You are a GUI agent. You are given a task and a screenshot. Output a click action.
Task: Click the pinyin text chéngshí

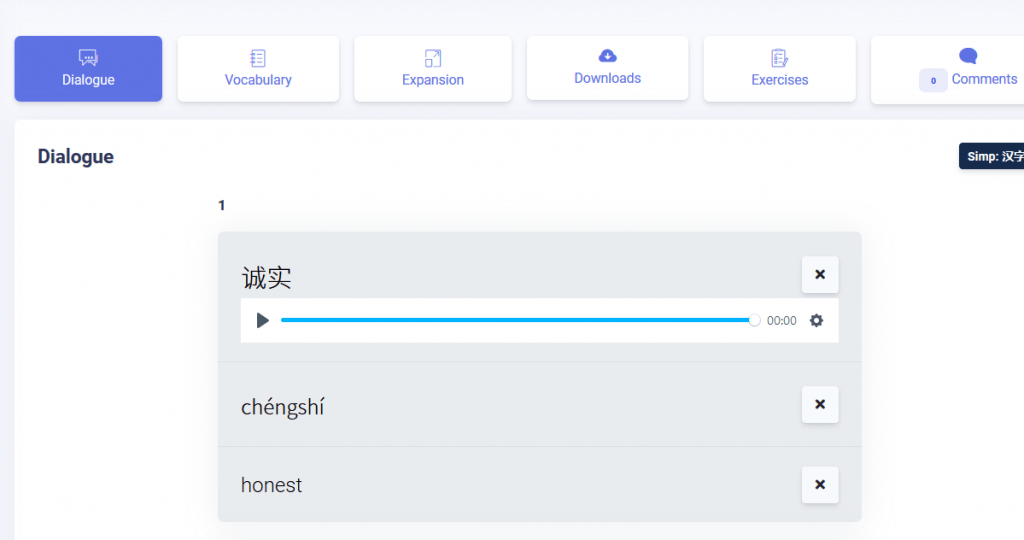pyautogui.click(x=283, y=407)
